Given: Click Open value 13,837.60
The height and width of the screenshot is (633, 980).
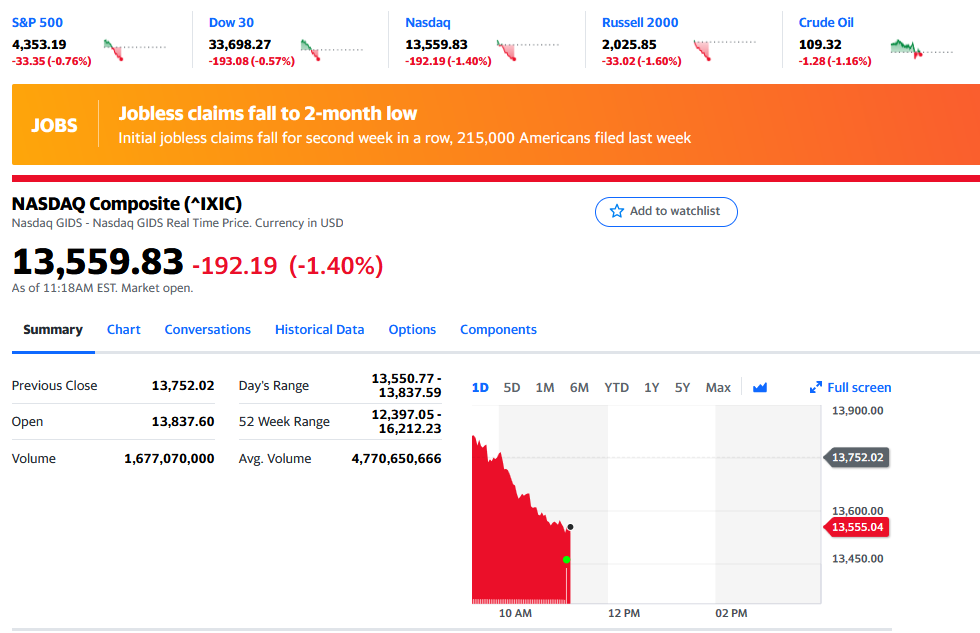Looking at the screenshot, I should (x=183, y=422).
